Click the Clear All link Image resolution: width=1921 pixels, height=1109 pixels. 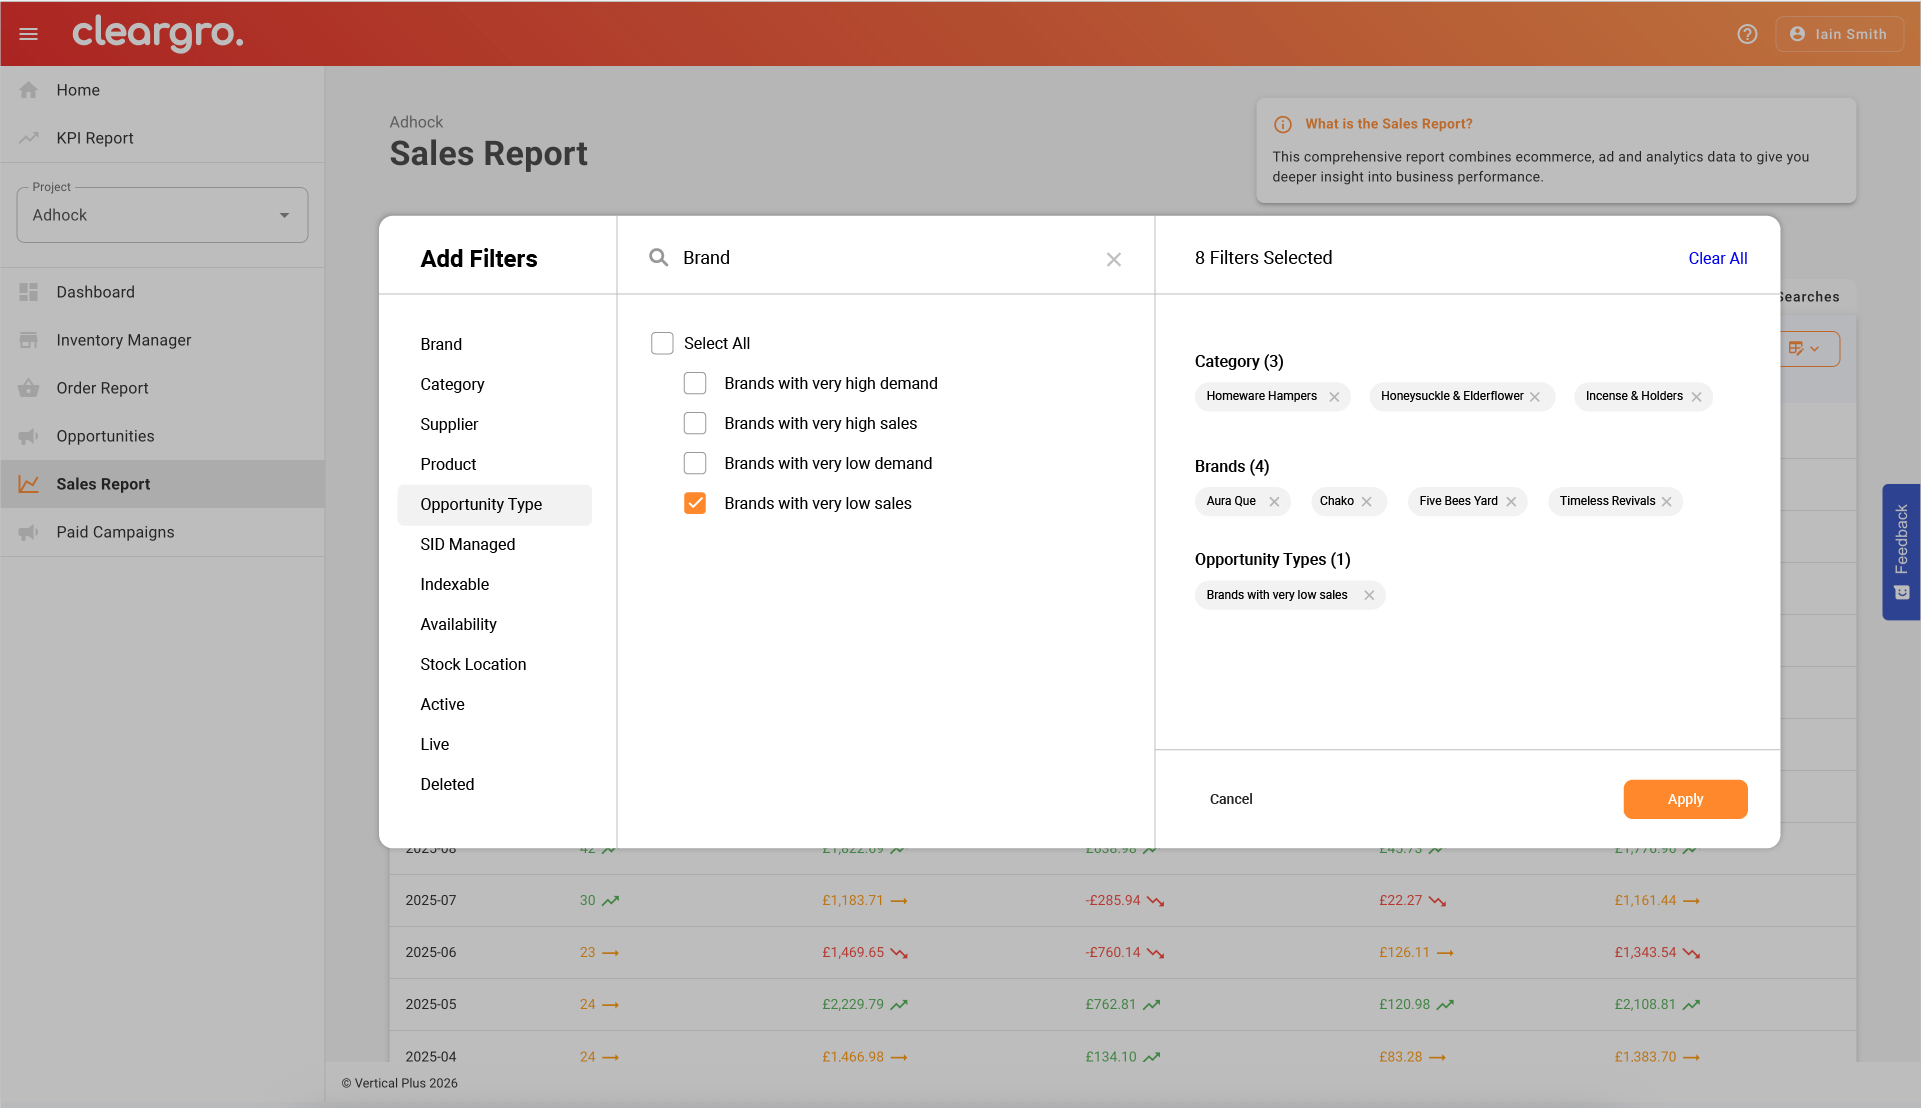[1717, 258]
